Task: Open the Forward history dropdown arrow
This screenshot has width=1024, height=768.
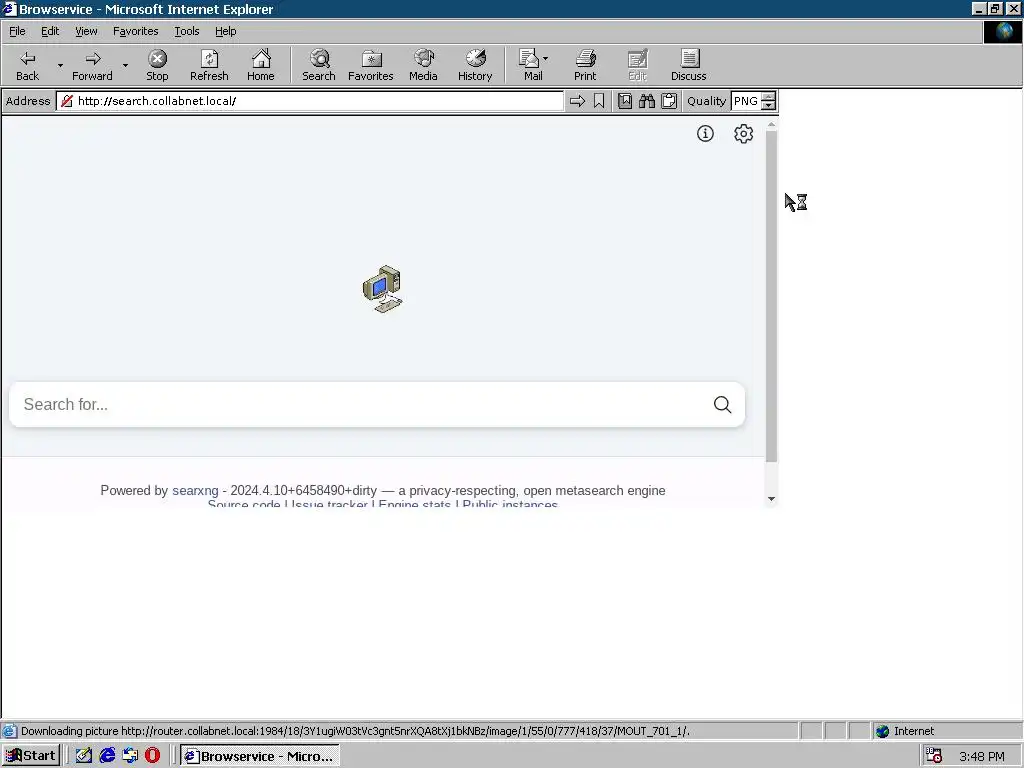Action: (125, 65)
